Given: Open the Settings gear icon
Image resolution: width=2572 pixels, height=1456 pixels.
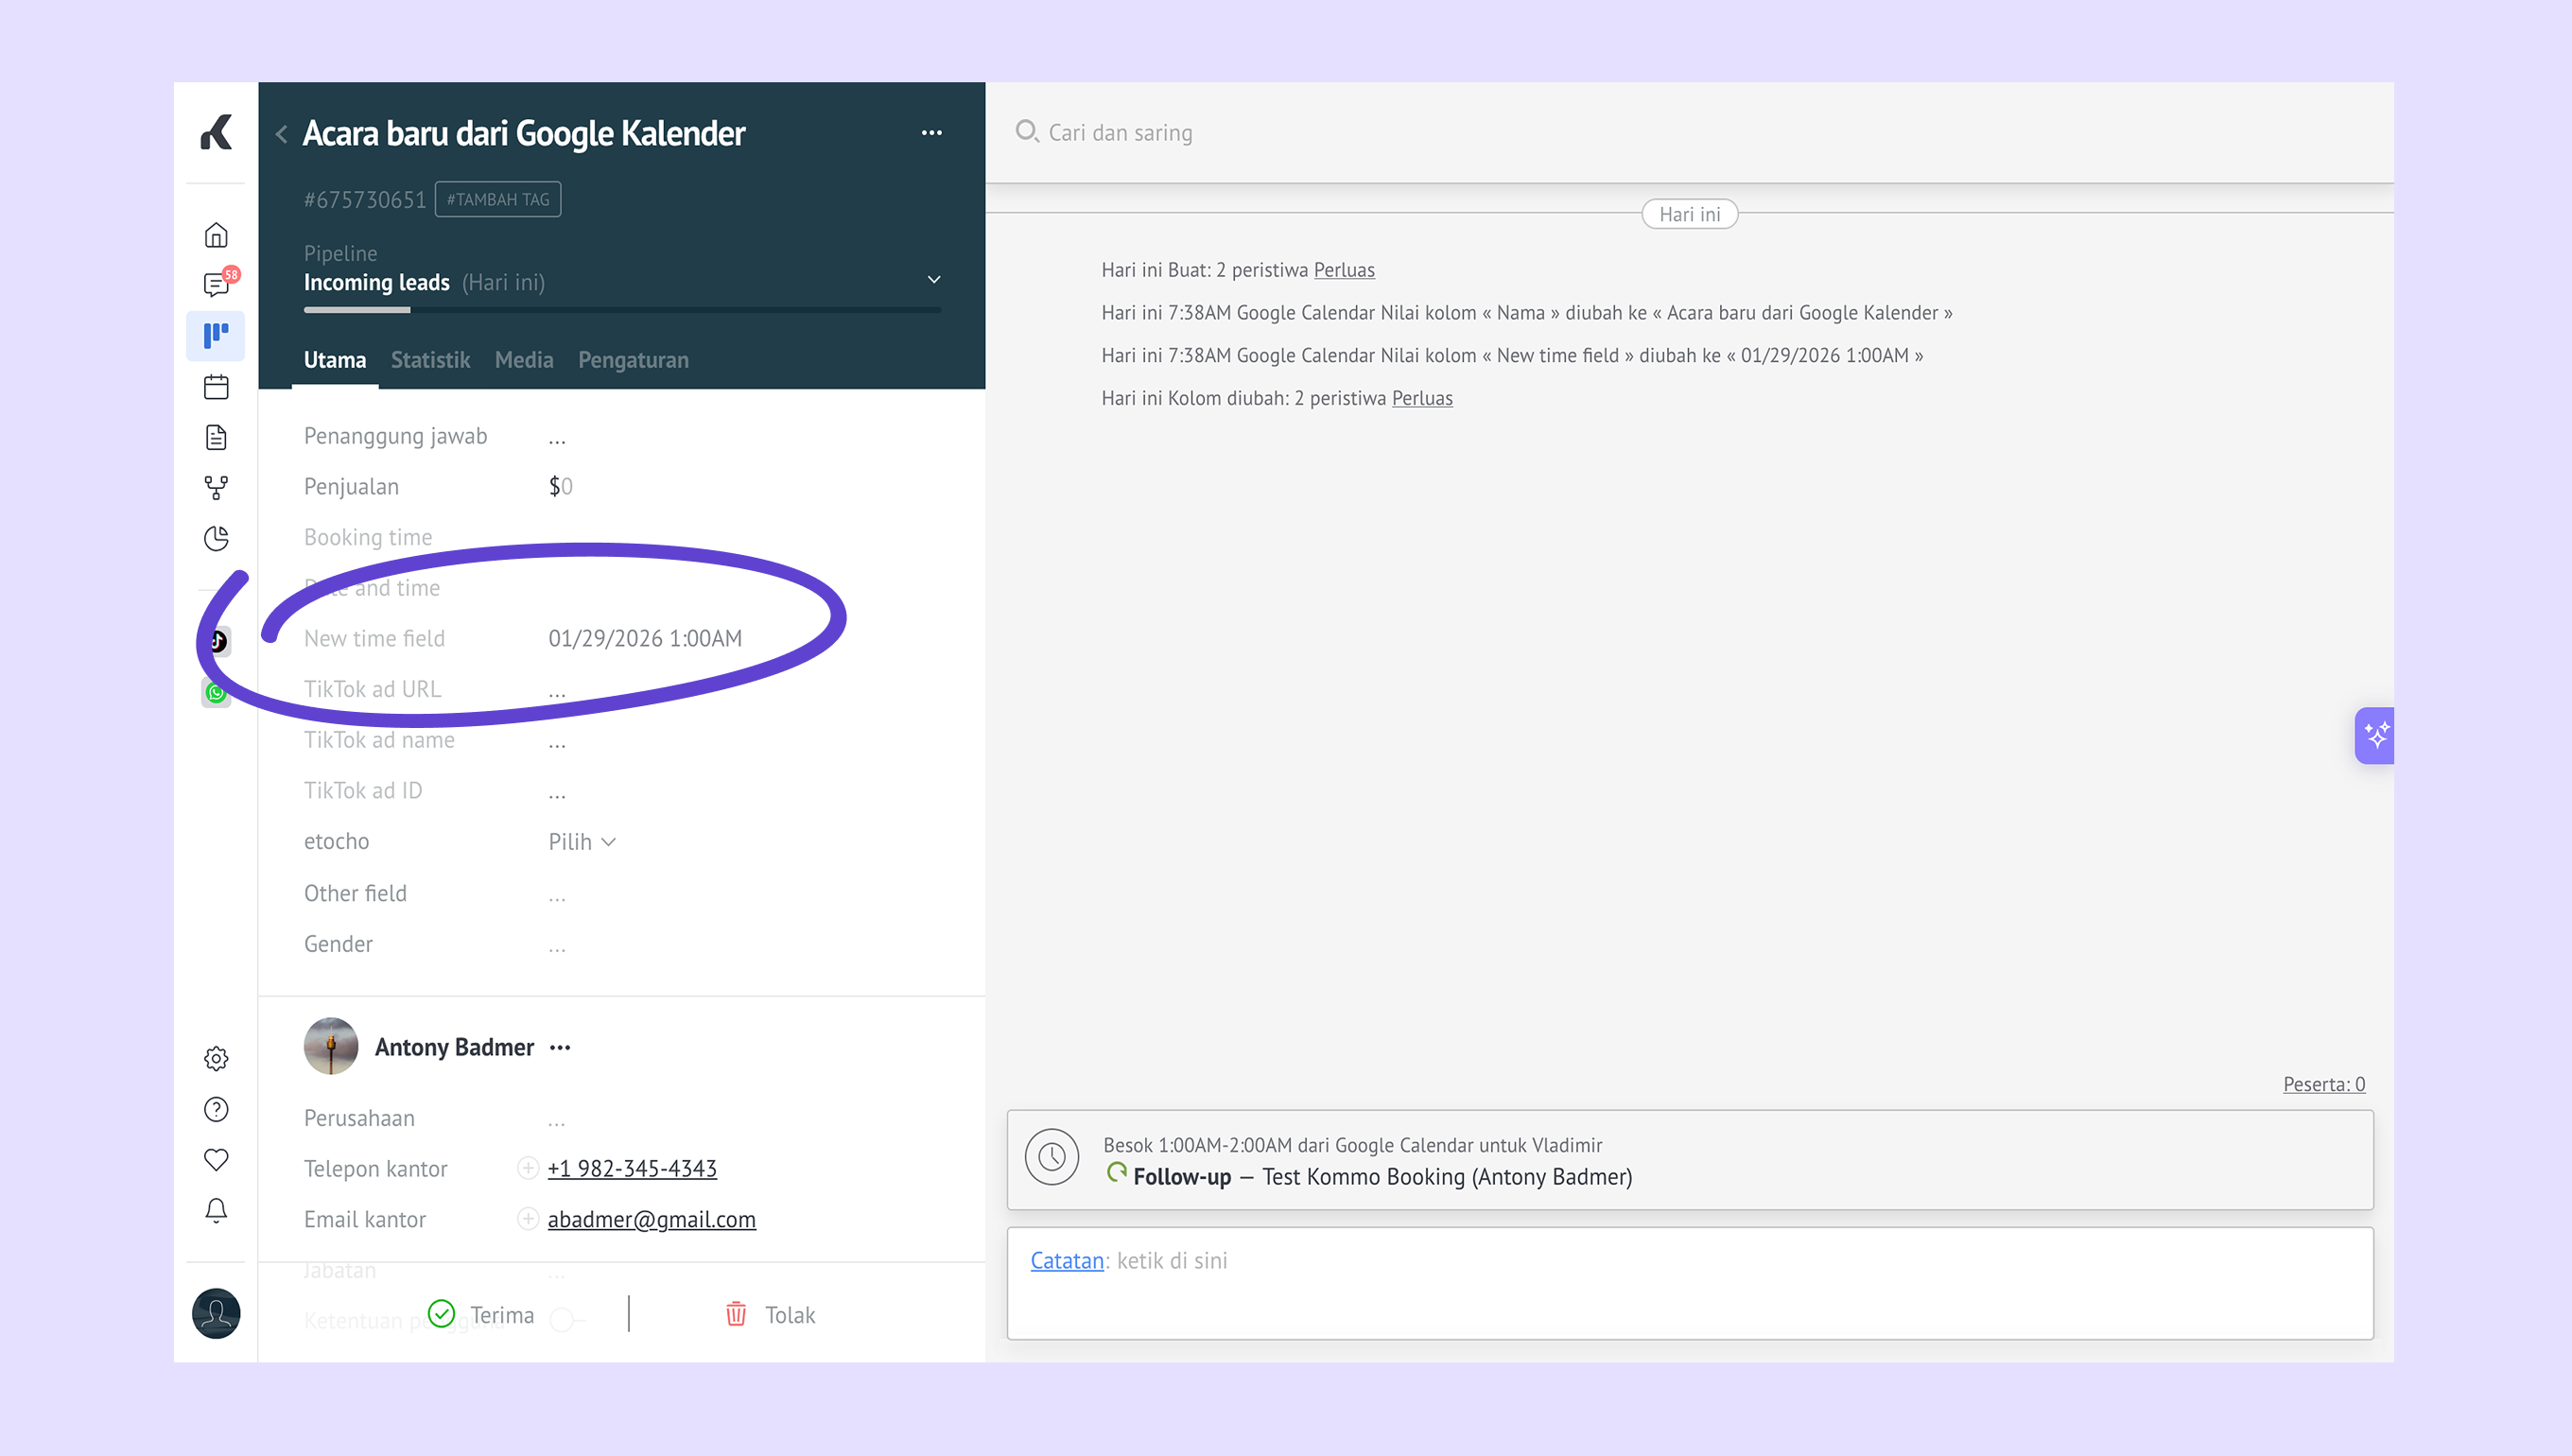Looking at the screenshot, I should [216, 1058].
